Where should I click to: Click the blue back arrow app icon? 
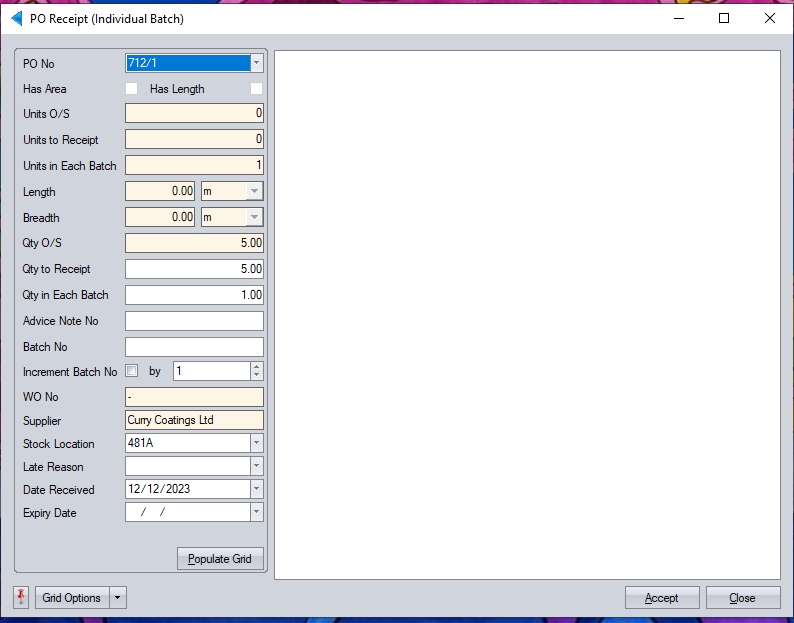tap(16, 19)
